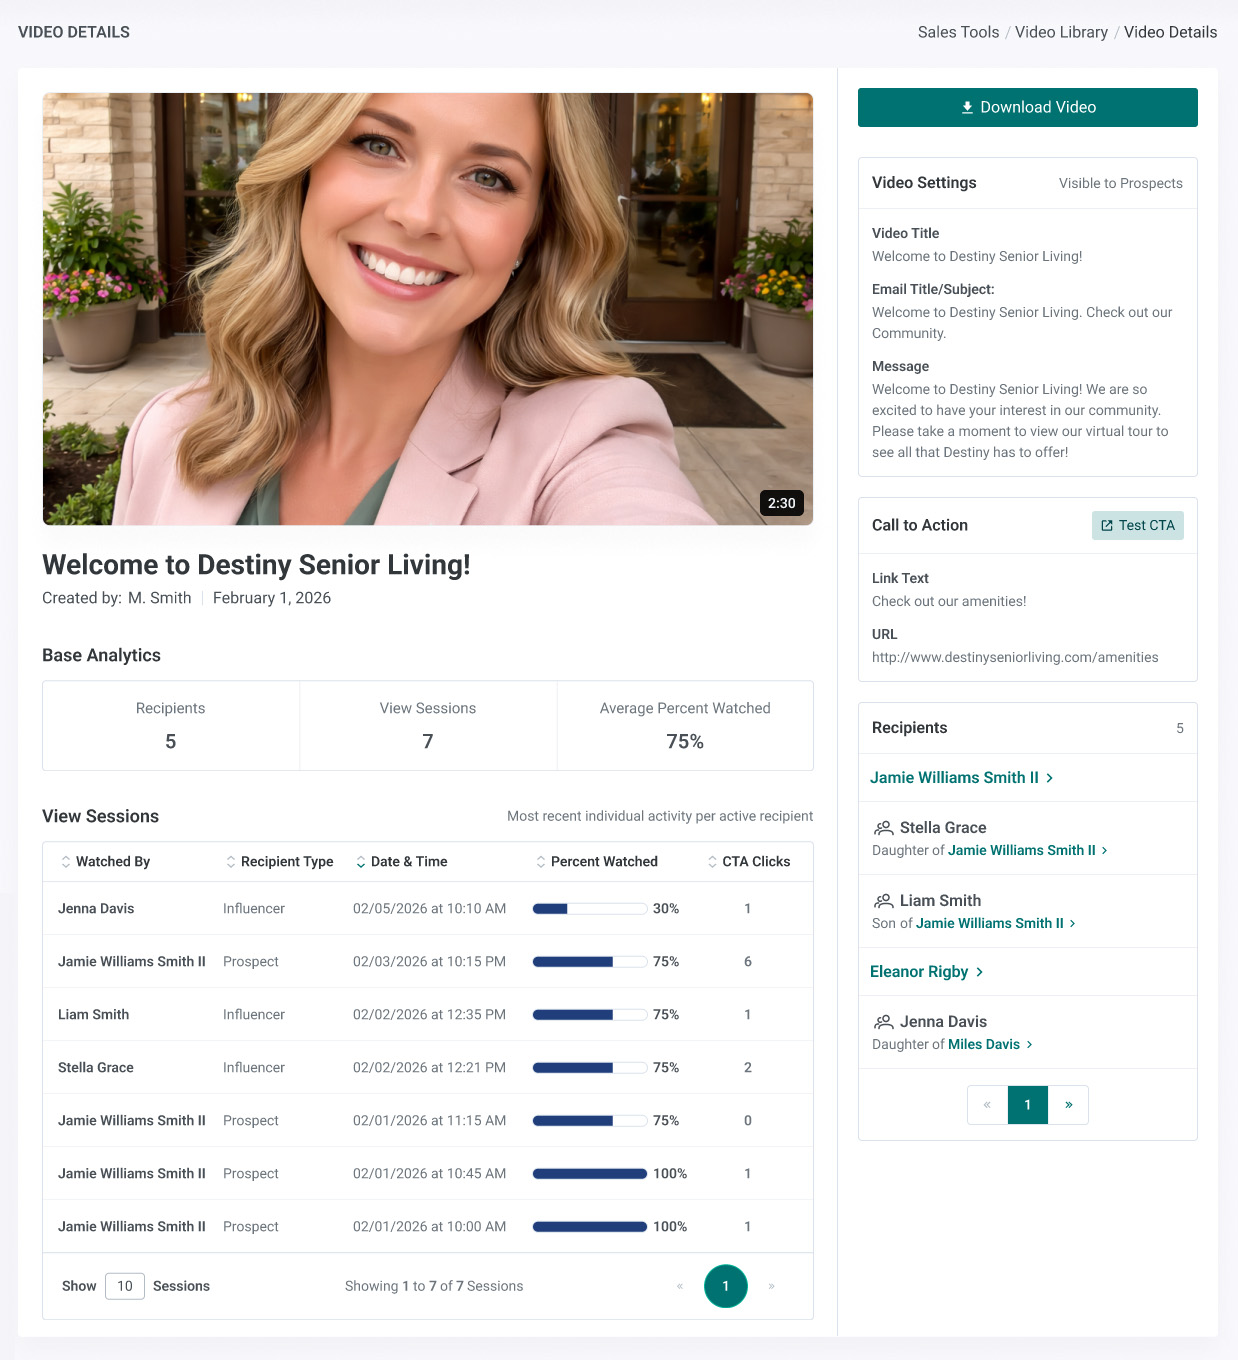The image size is (1238, 1360).
Task: Click the people icon beside Stella Grace
Action: [883, 828]
